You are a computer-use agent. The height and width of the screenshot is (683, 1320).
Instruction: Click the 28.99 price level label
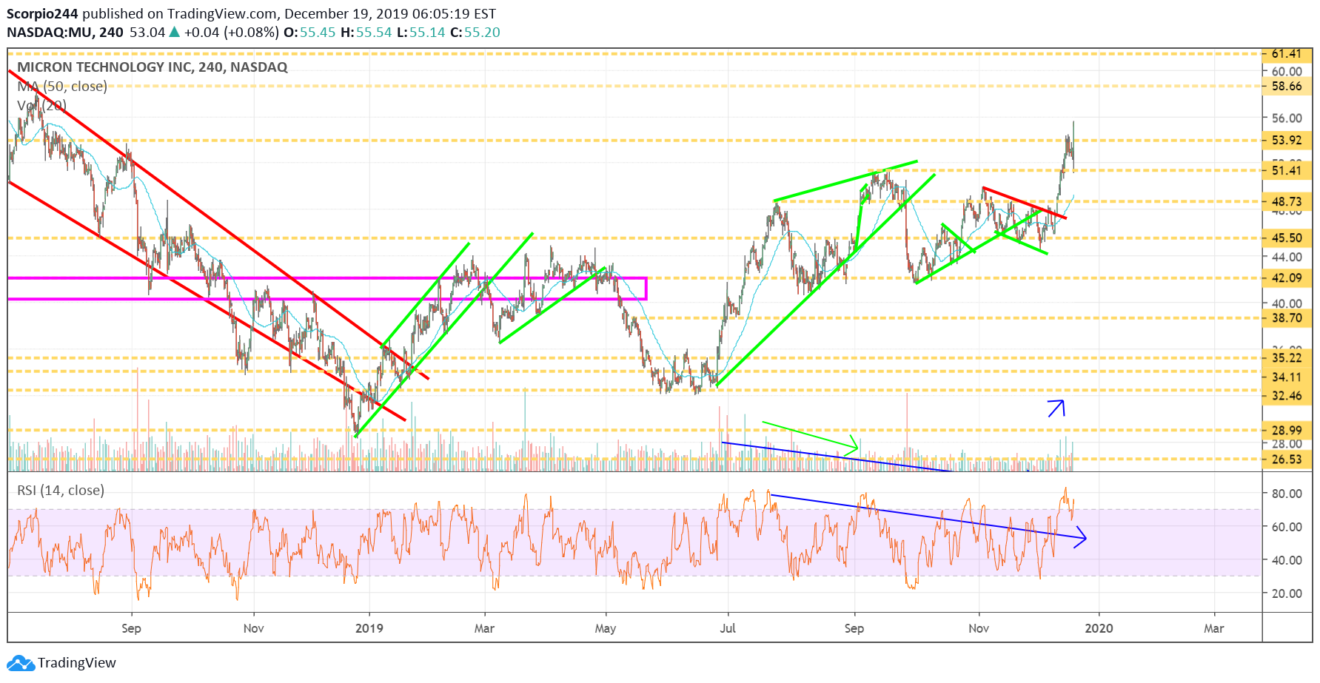(1285, 429)
